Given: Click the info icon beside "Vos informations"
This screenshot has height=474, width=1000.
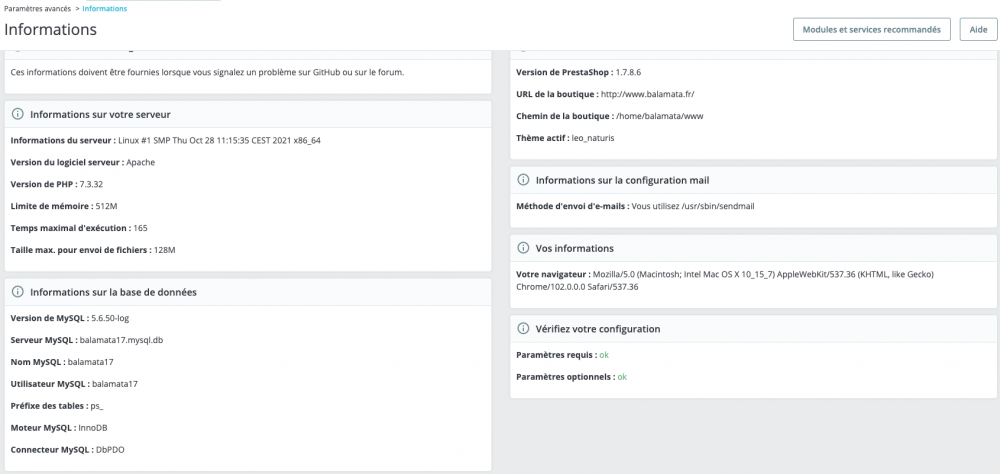Looking at the screenshot, I should point(523,248).
